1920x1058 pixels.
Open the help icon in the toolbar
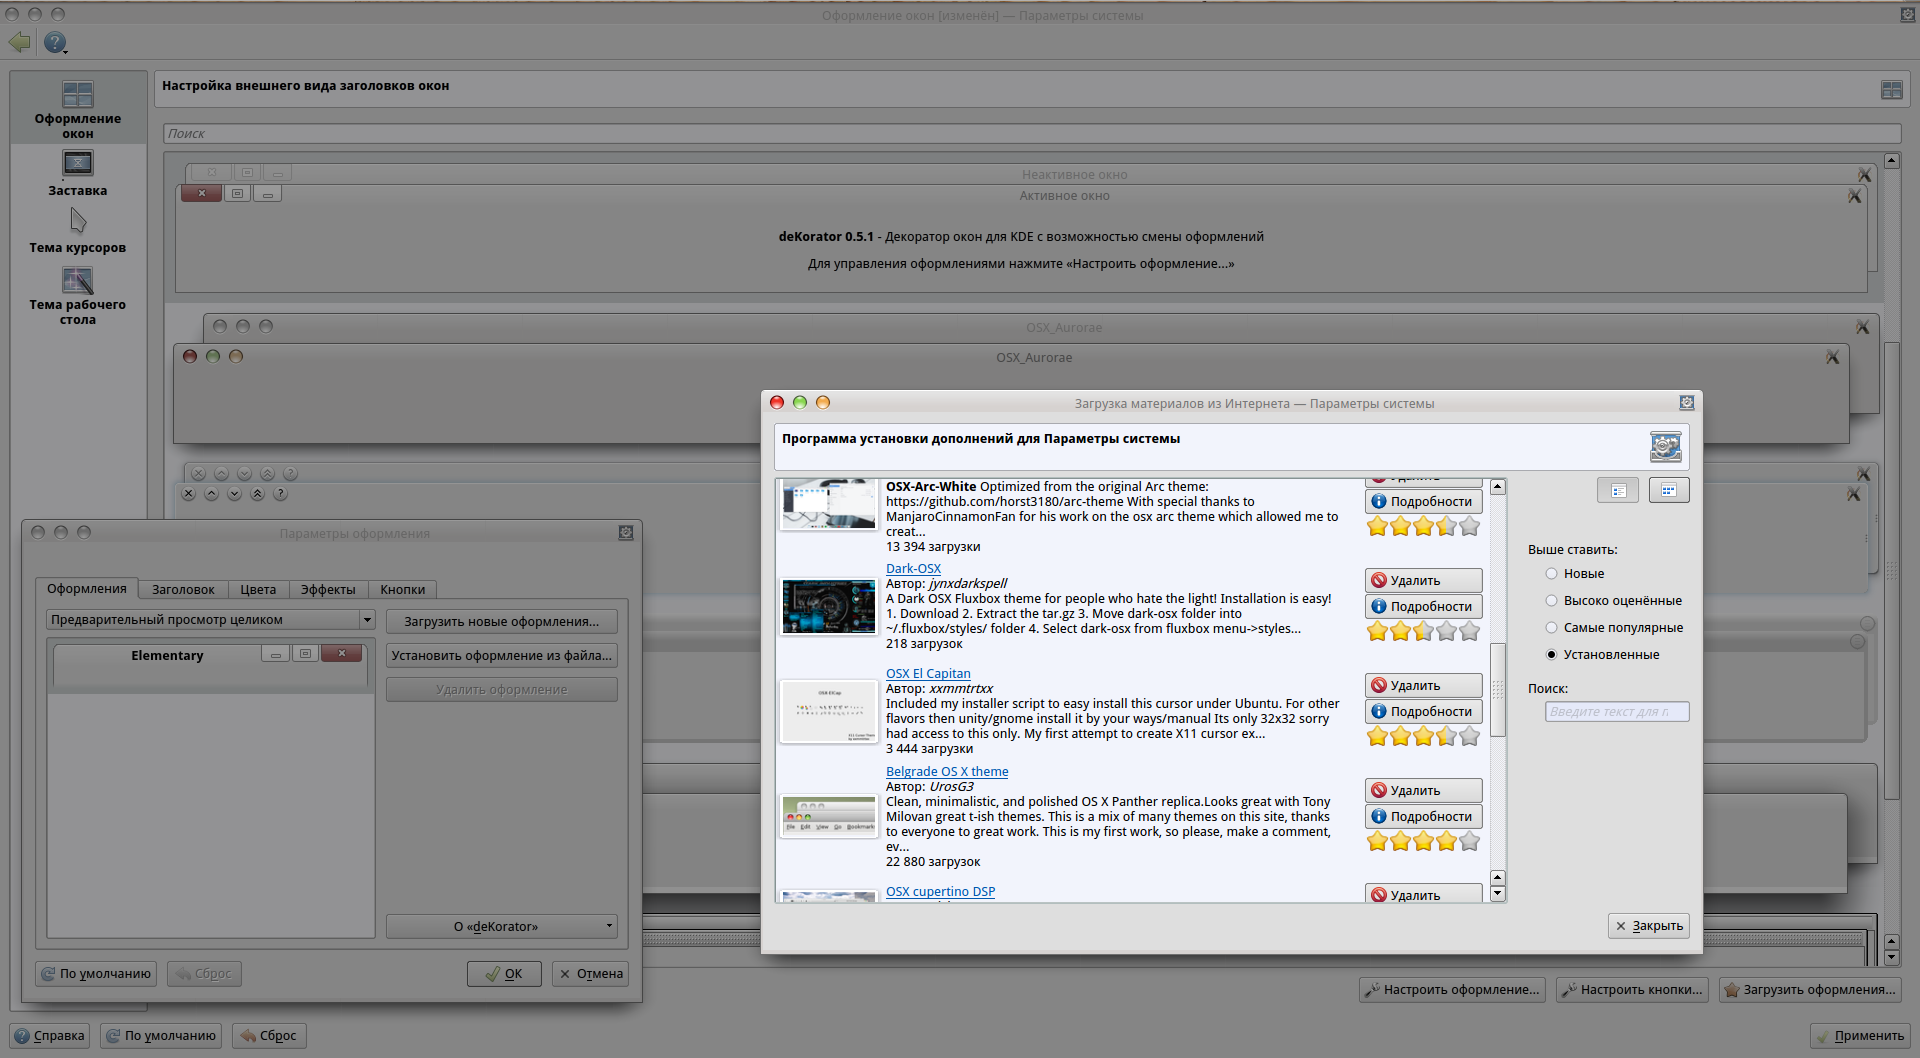pyautogui.click(x=55, y=42)
